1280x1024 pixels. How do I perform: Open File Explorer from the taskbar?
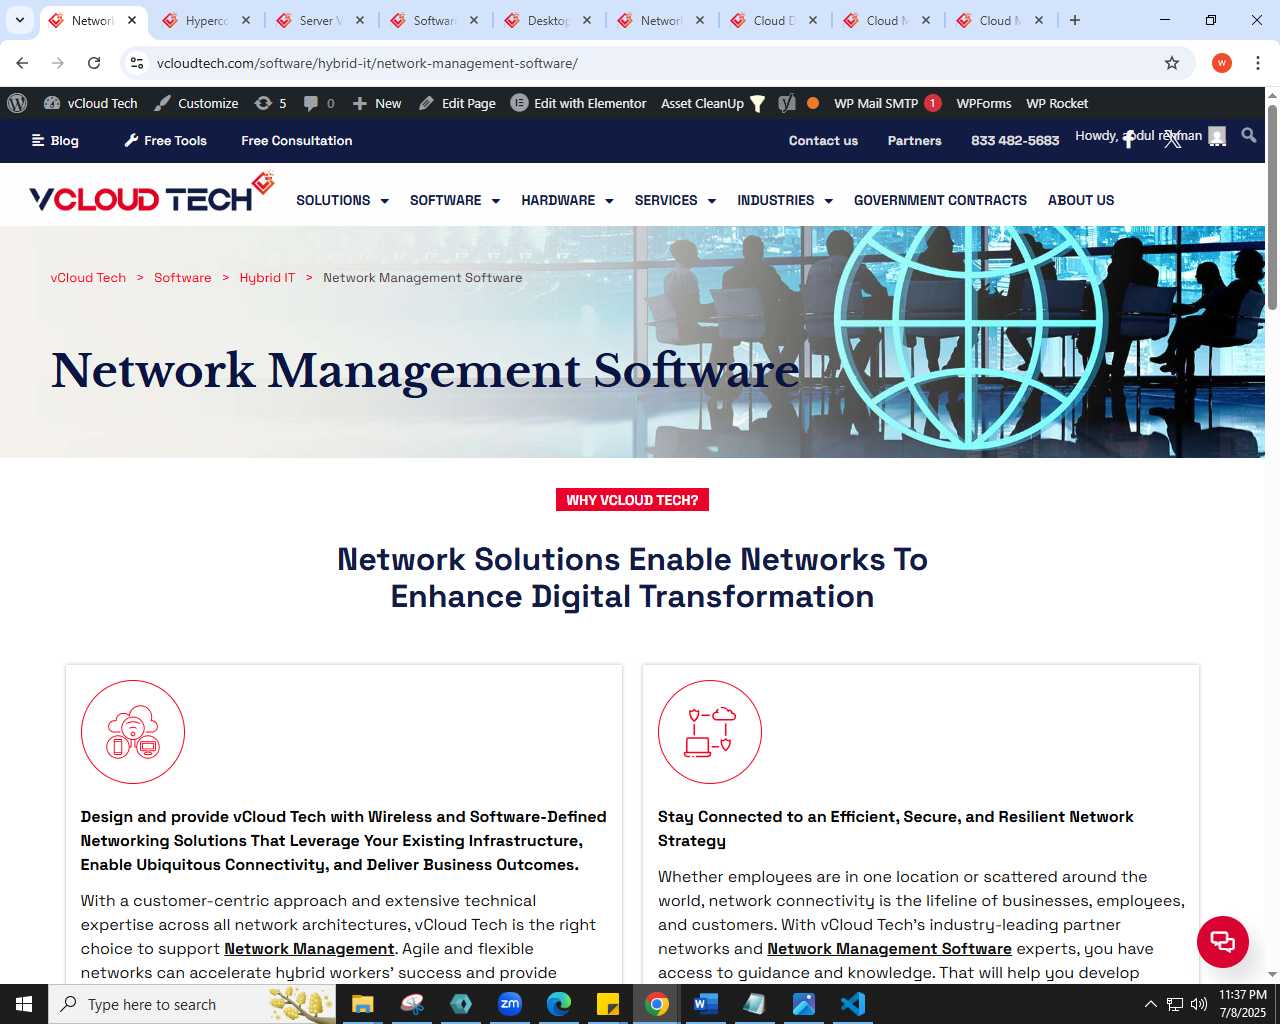(362, 1004)
